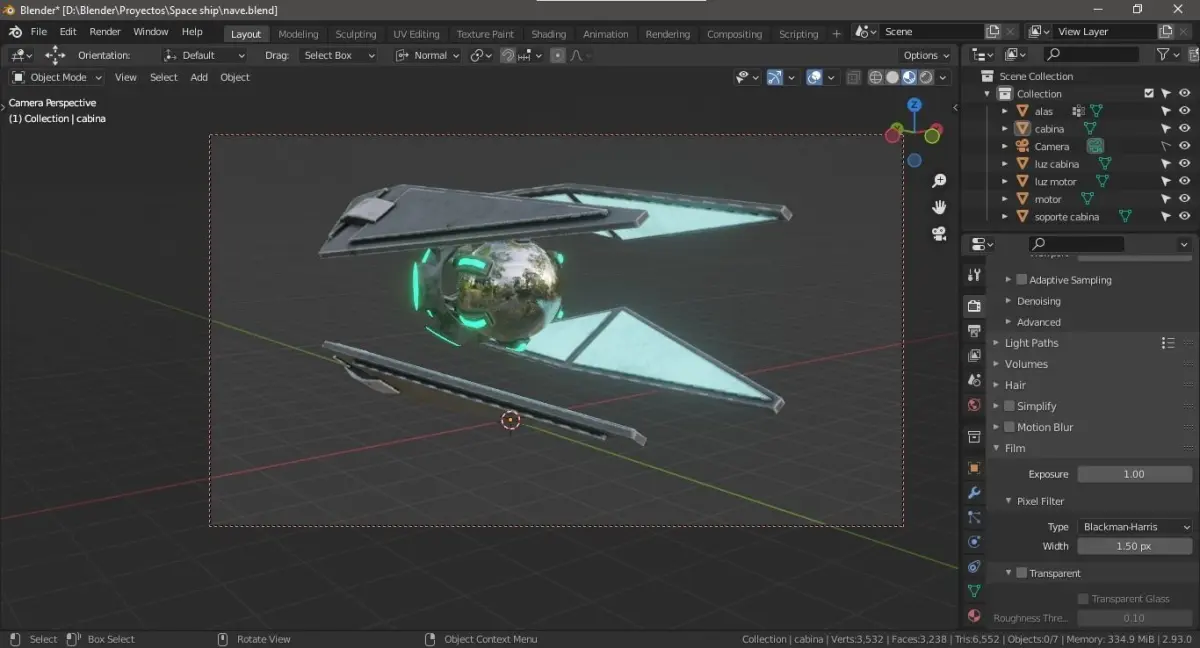Open the Modifier properties wrench icon
The image size is (1200, 648).
tap(974, 492)
